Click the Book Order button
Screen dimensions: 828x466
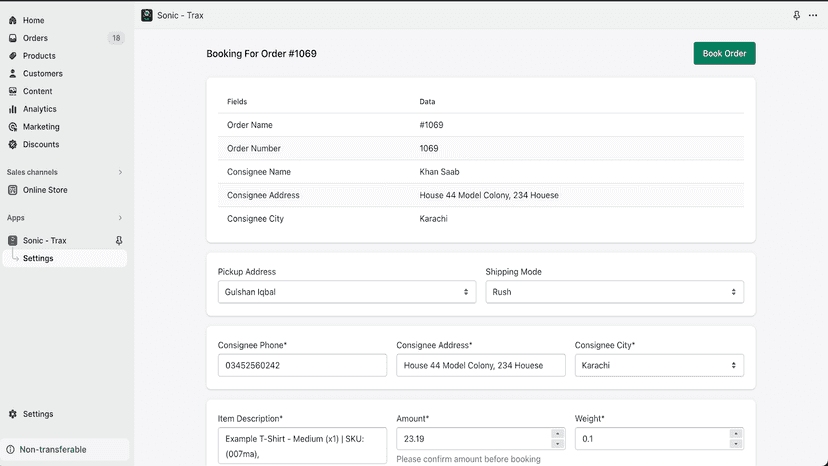pyautogui.click(x=724, y=53)
